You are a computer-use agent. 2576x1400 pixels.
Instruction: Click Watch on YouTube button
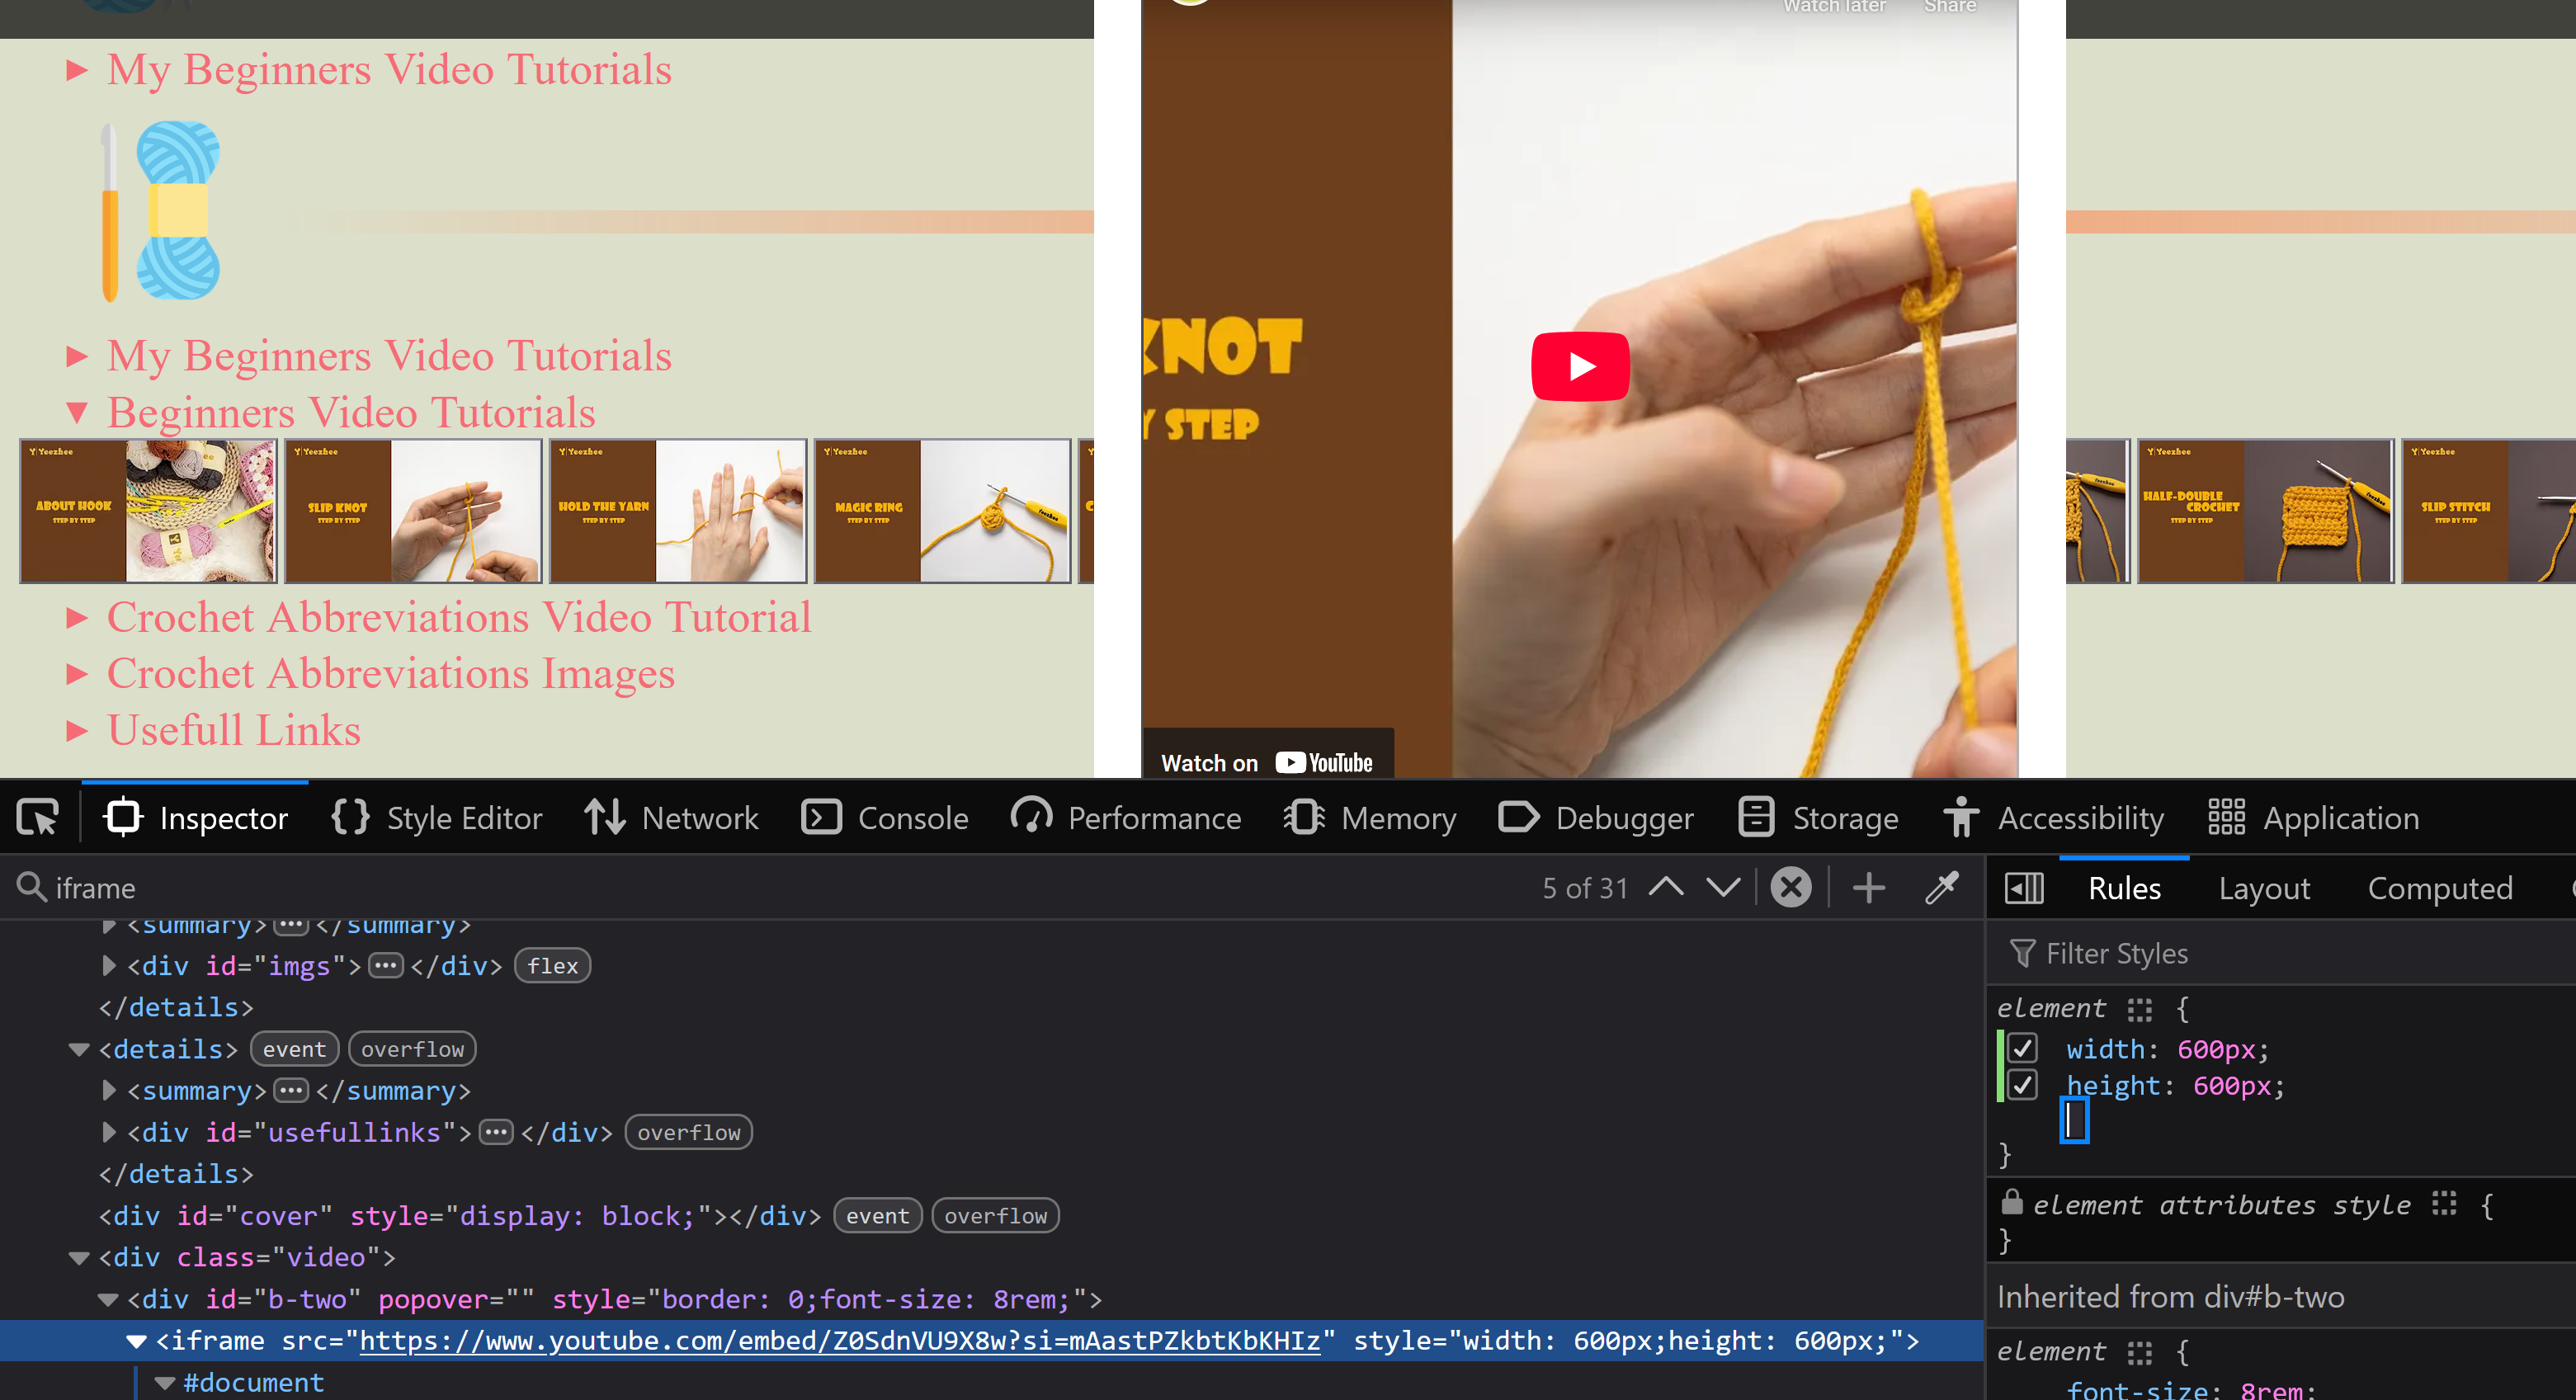(x=1267, y=762)
